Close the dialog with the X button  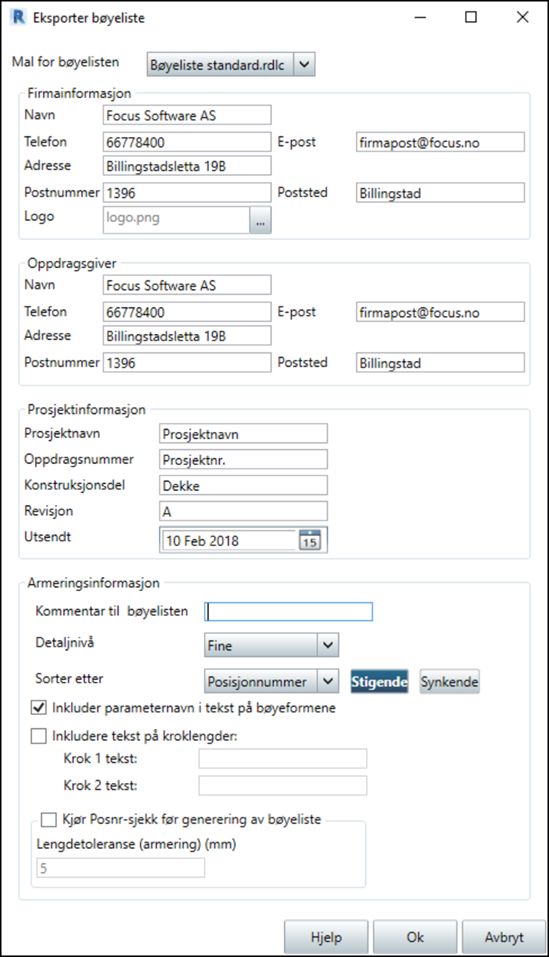pyautogui.click(x=523, y=17)
